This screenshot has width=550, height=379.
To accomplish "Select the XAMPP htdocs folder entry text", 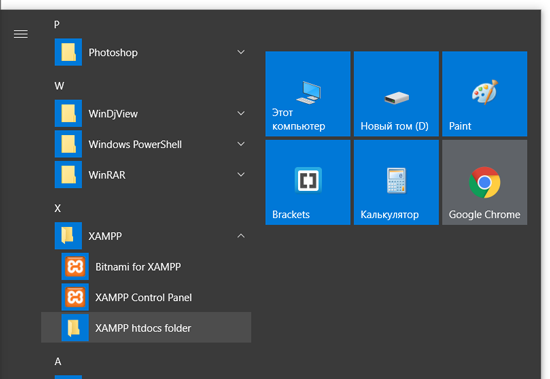I will (x=143, y=328).
